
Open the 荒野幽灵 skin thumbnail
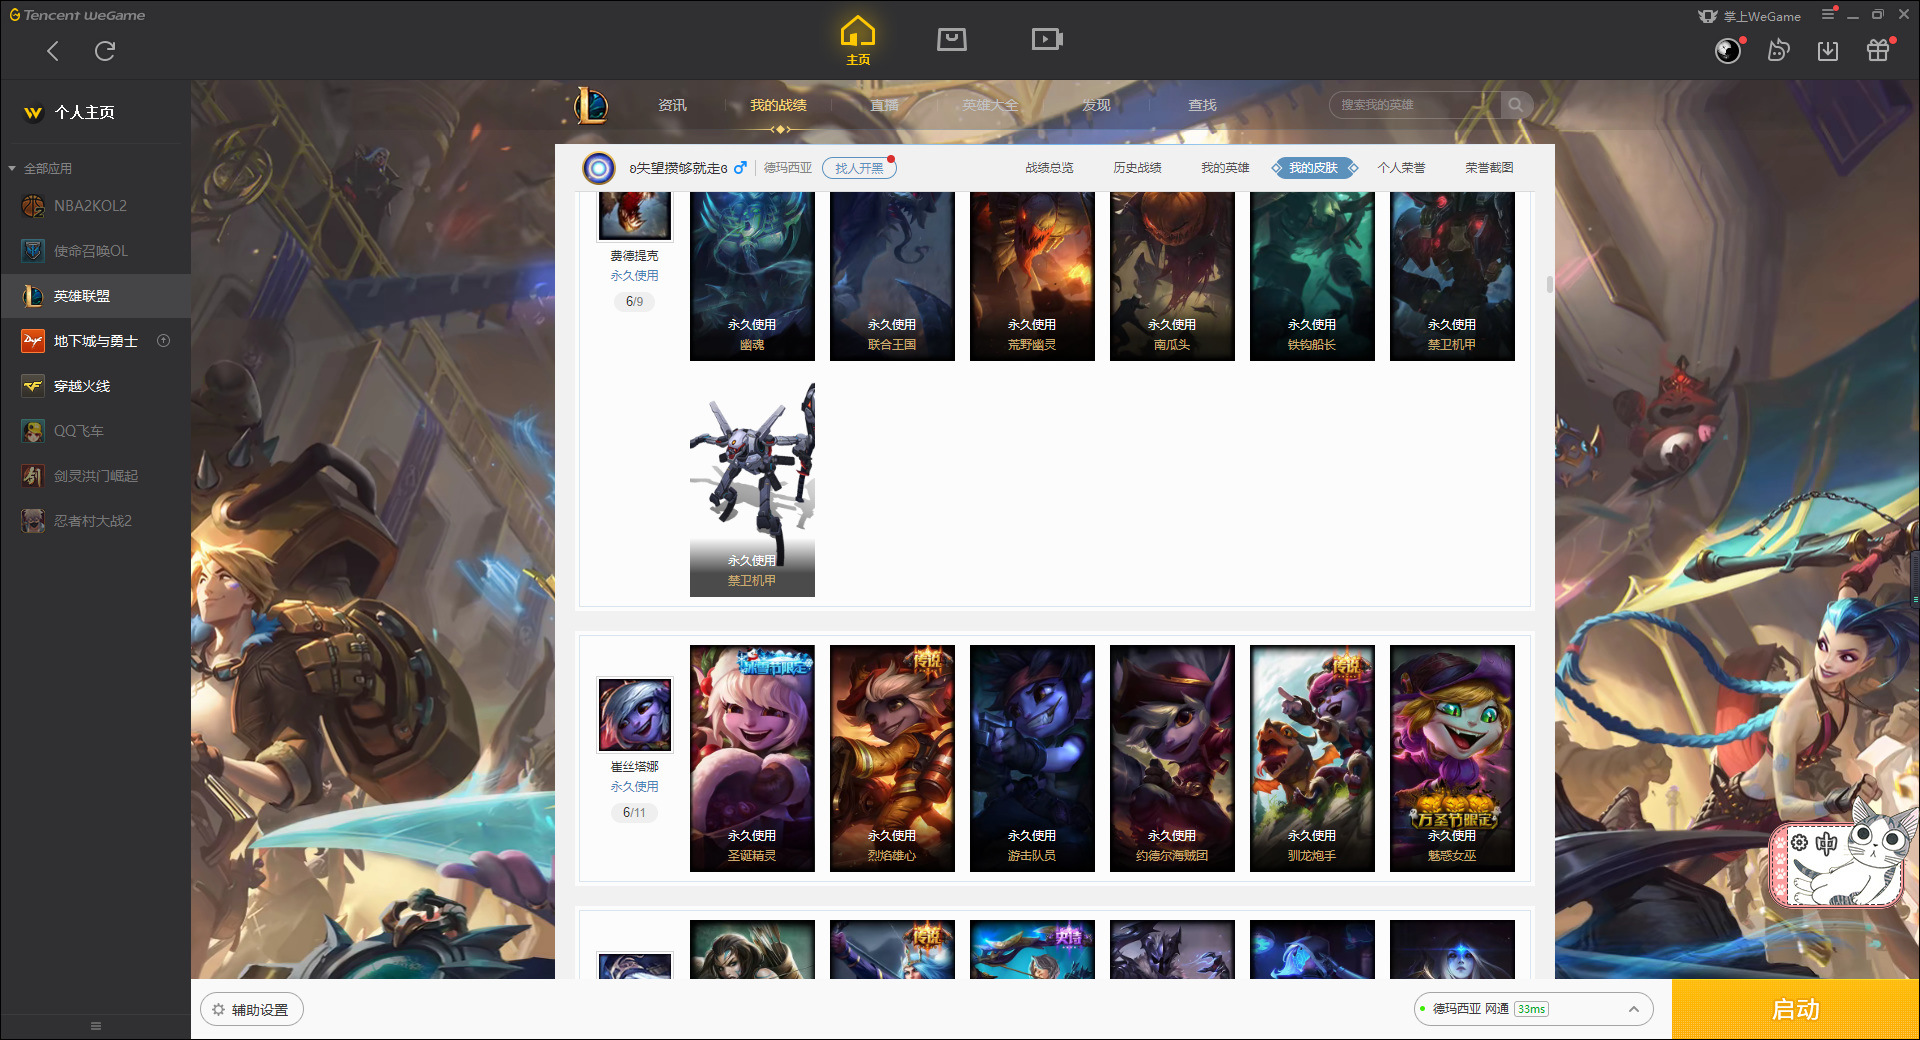click(x=1032, y=276)
